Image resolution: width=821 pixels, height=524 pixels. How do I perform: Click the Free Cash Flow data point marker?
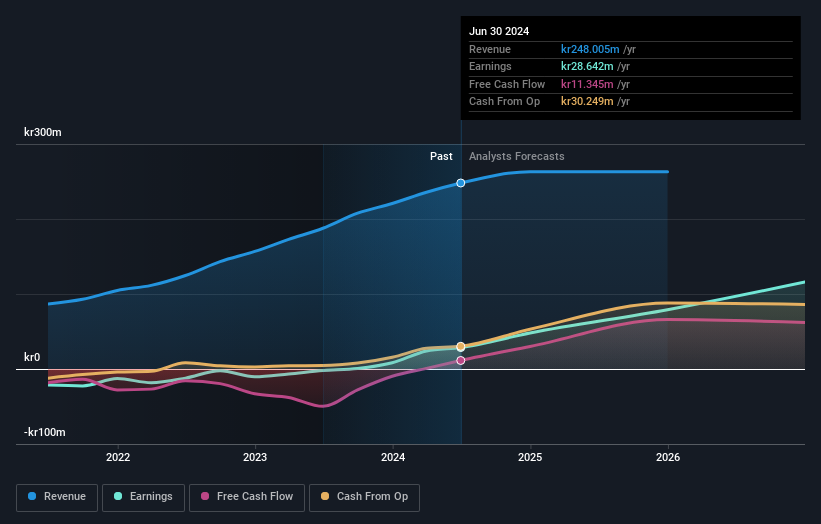coord(460,360)
